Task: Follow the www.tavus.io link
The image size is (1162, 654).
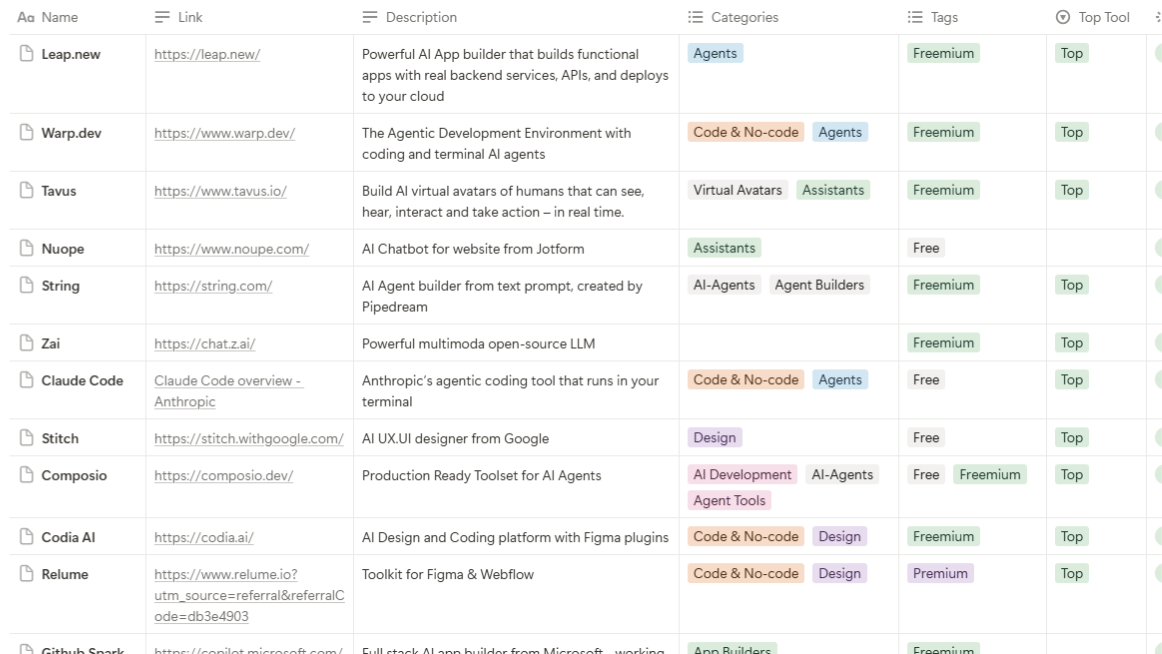Action: pyautogui.click(x=220, y=191)
